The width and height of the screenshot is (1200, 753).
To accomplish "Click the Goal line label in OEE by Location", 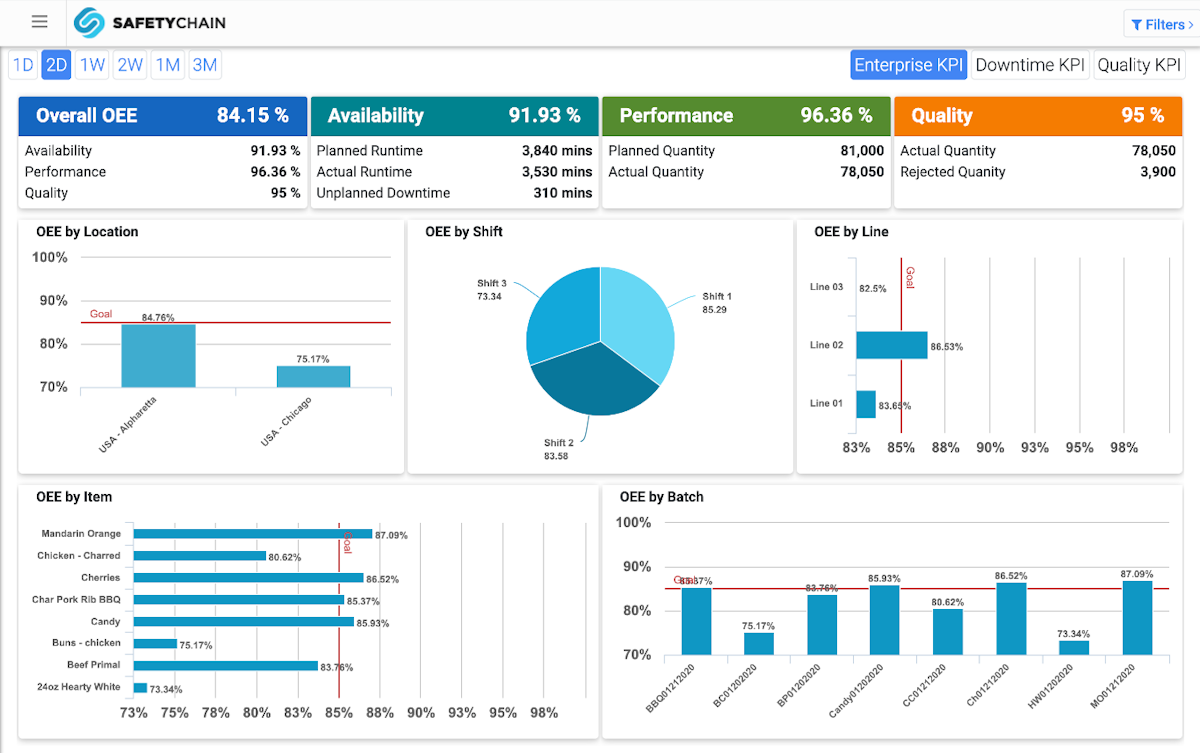I will click(100, 314).
